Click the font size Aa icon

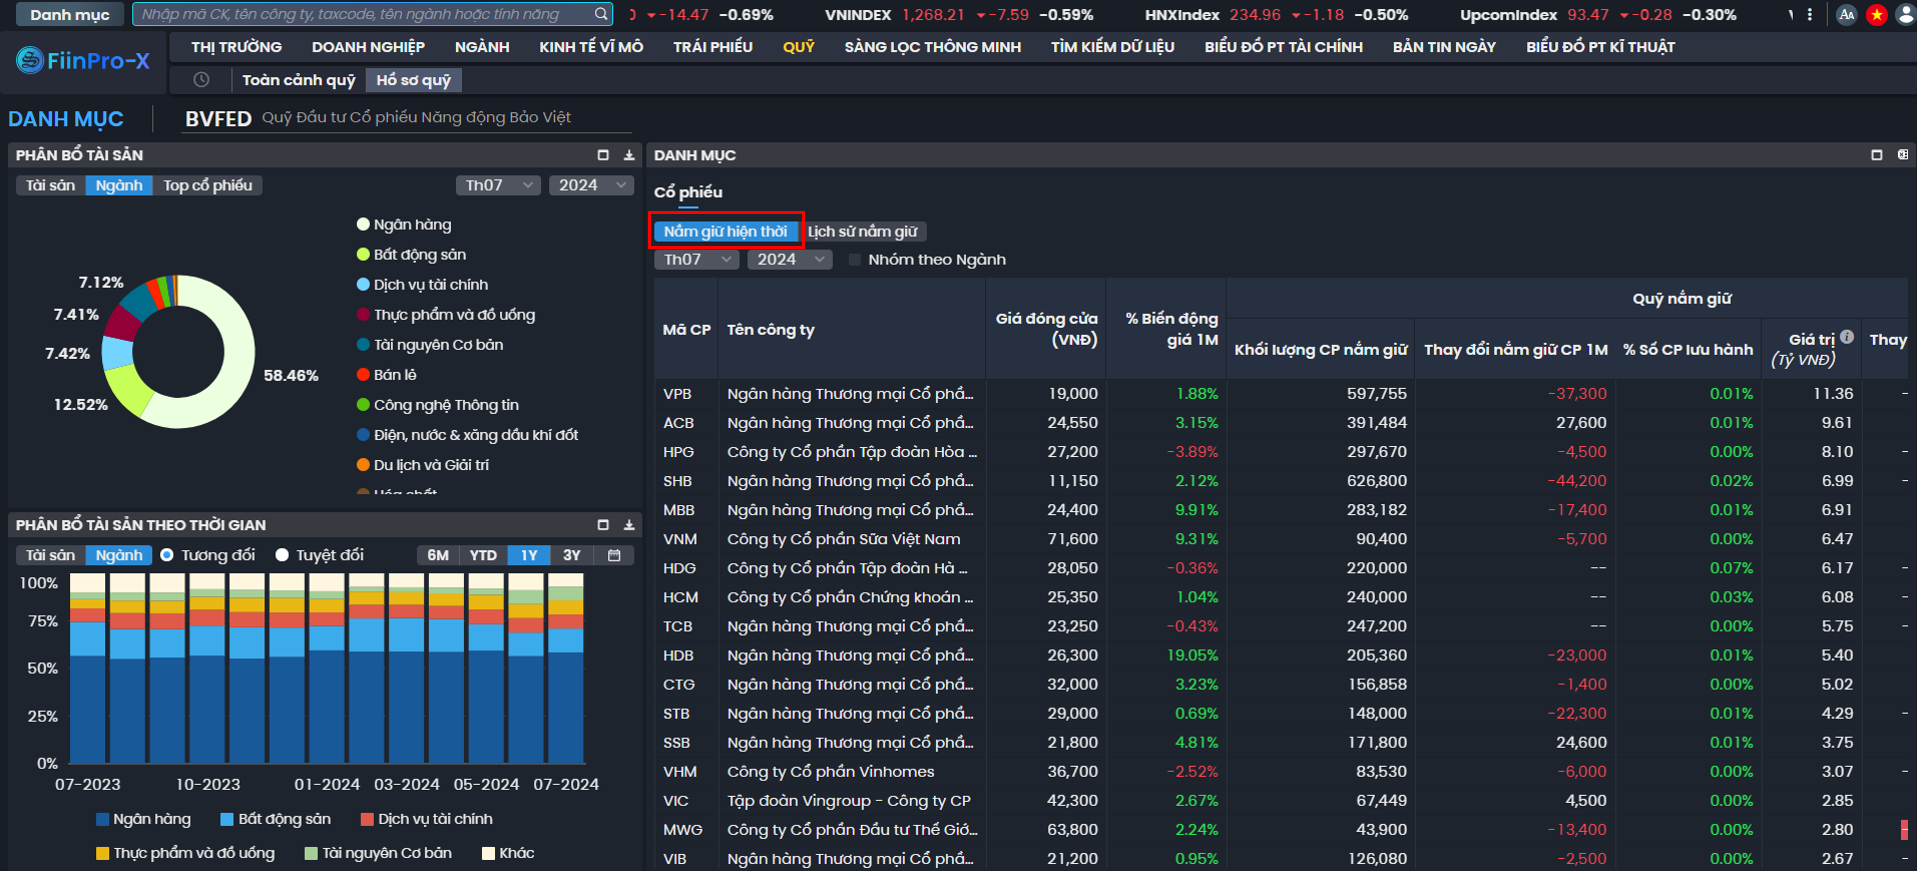coord(1846,15)
